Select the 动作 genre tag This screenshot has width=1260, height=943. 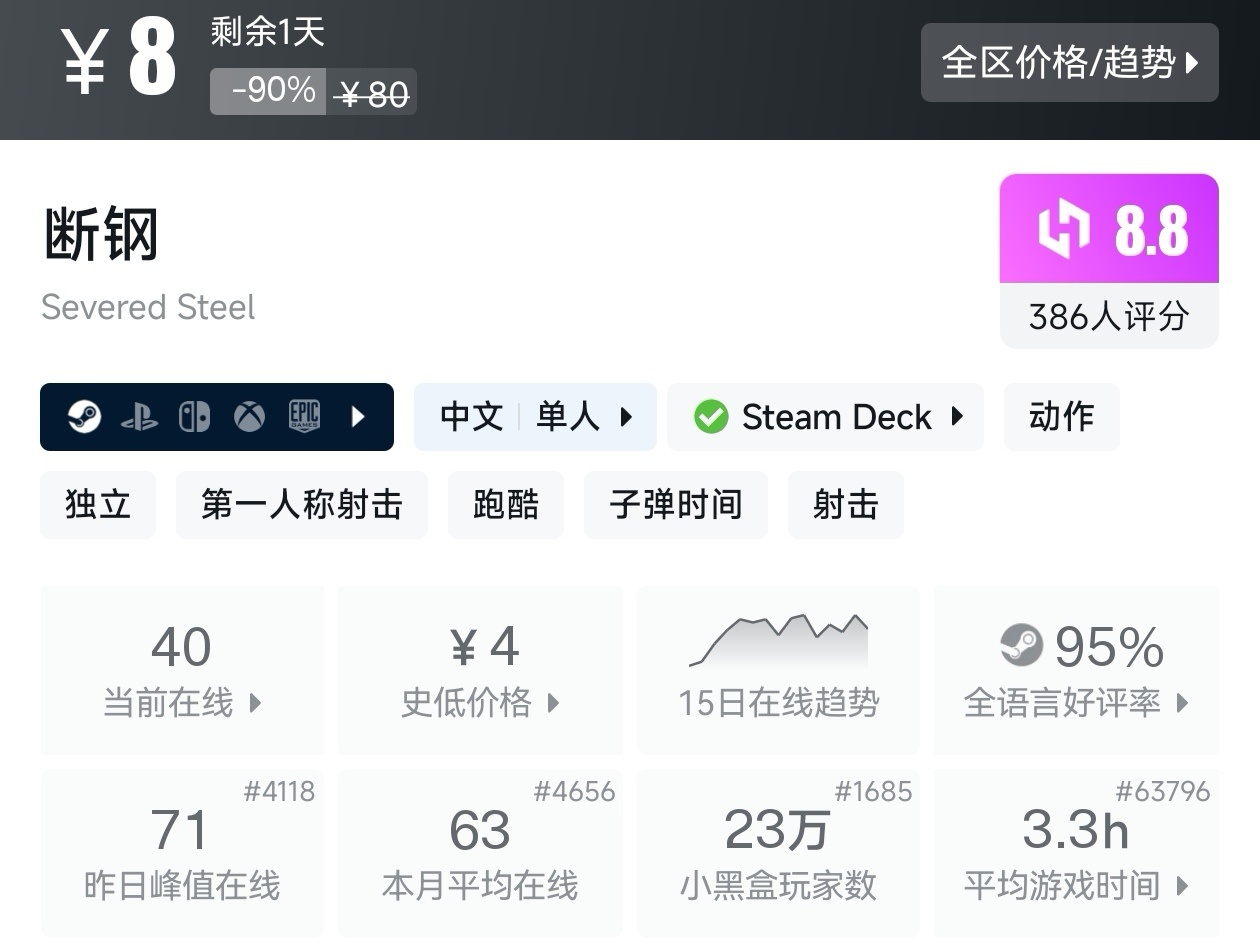point(1061,417)
